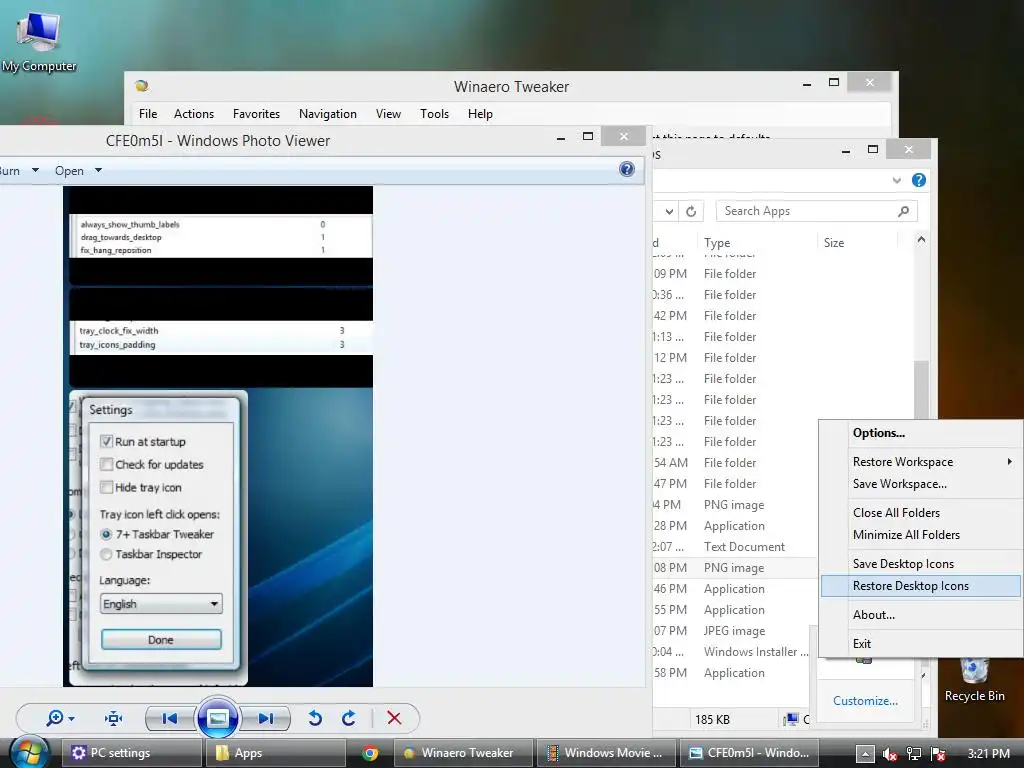Select Text Document row in Apps list
Screen dimensions: 1024x768
tap(734, 547)
